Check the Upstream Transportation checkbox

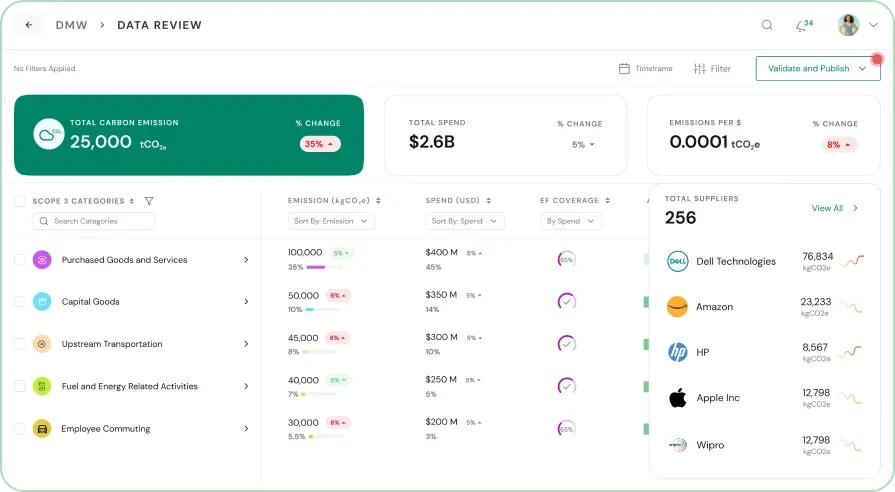coord(20,344)
